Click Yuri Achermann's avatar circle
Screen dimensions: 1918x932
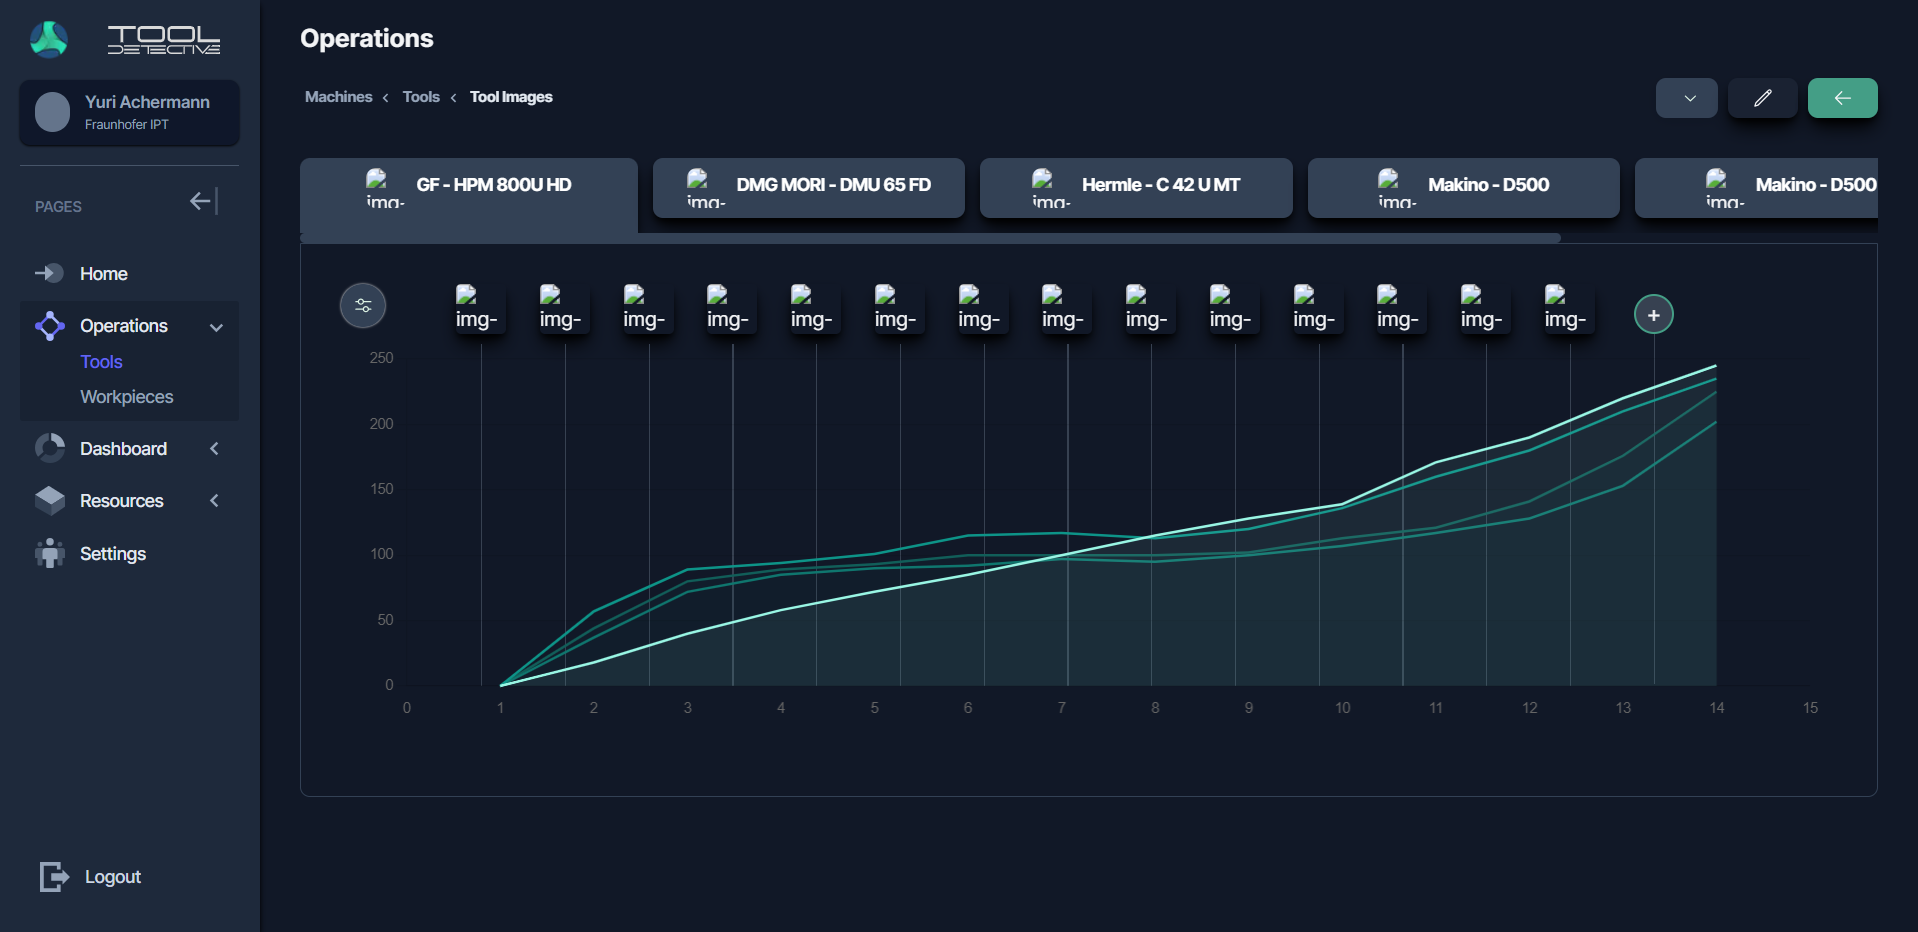click(x=52, y=112)
